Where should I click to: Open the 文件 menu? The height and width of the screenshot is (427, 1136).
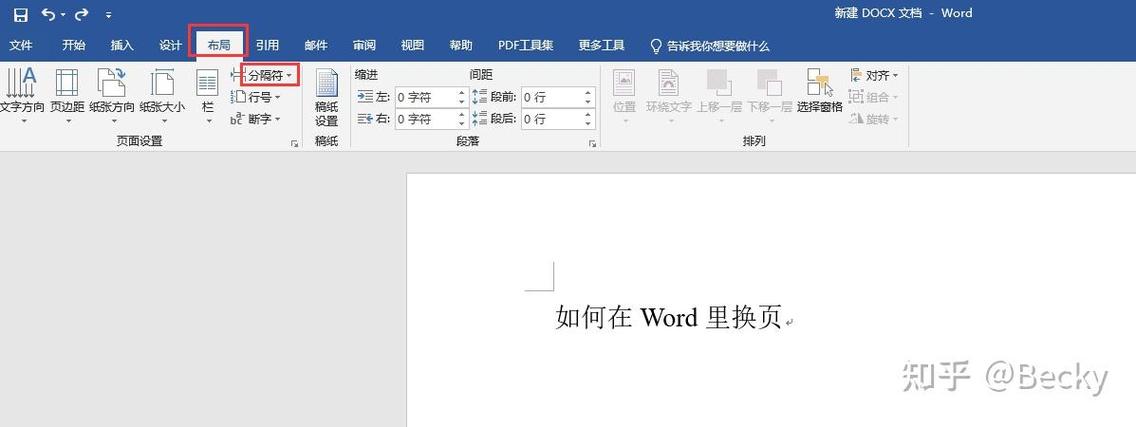(x=20, y=45)
